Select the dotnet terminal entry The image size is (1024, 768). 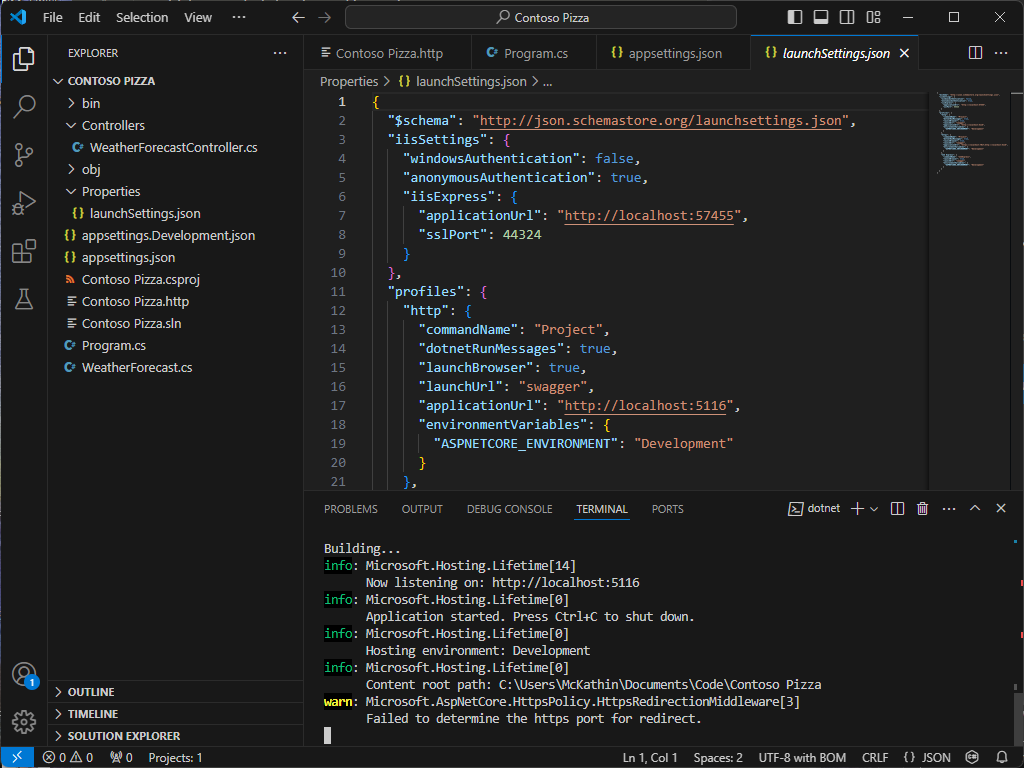point(814,509)
